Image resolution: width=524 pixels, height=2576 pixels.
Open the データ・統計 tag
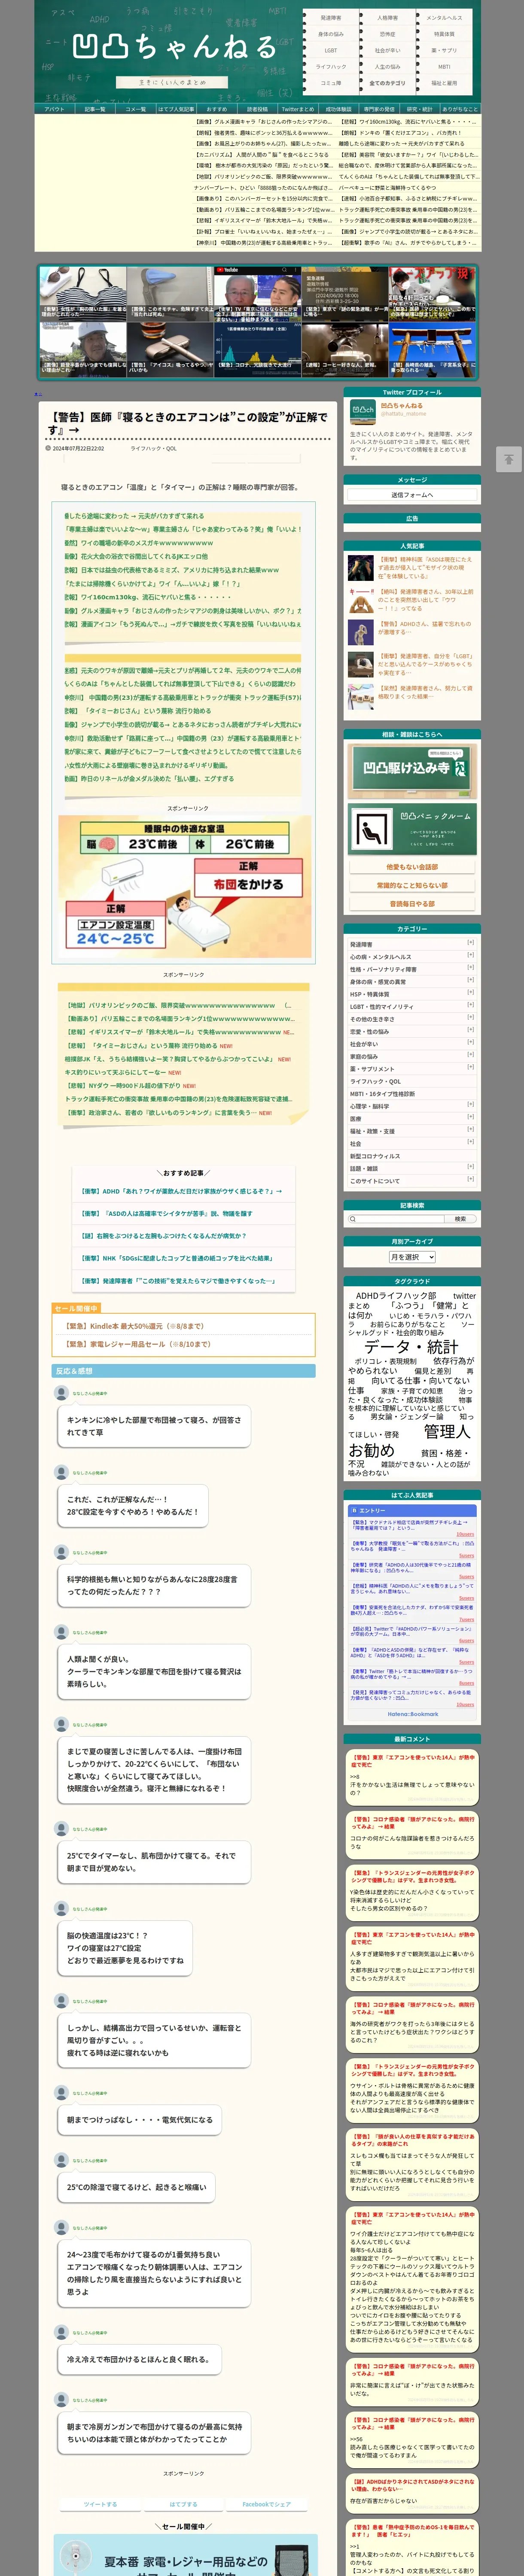click(x=411, y=1346)
